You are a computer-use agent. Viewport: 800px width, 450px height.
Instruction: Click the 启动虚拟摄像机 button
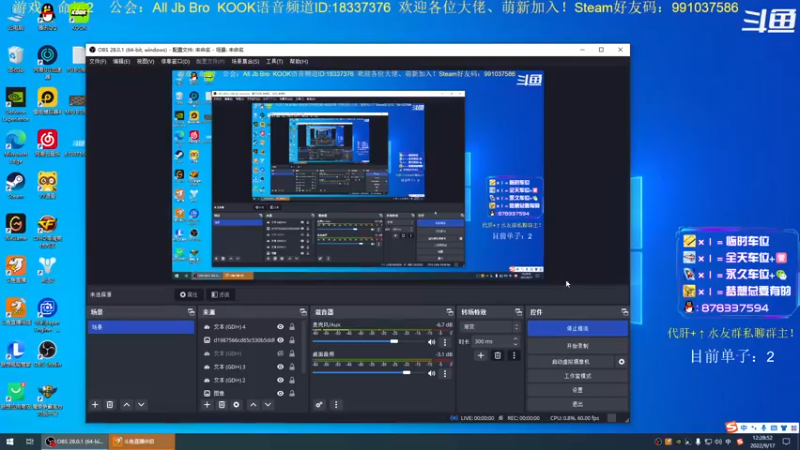tap(570, 362)
